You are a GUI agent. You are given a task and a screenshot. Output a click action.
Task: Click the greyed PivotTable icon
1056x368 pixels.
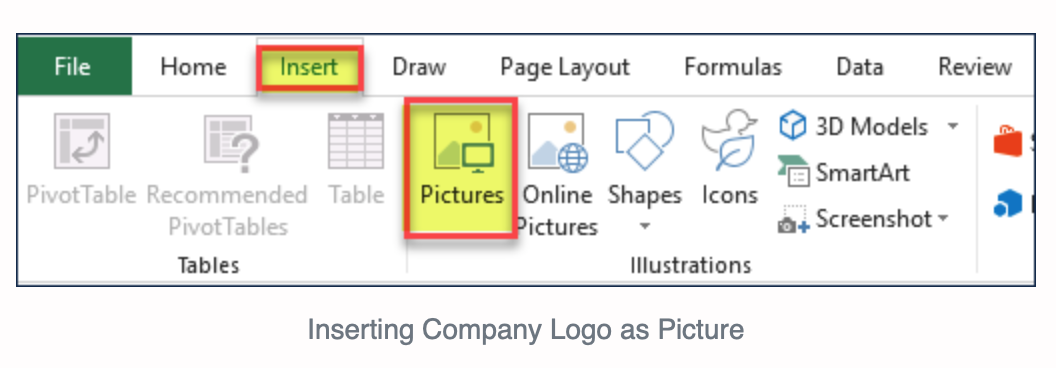tap(81, 141)
